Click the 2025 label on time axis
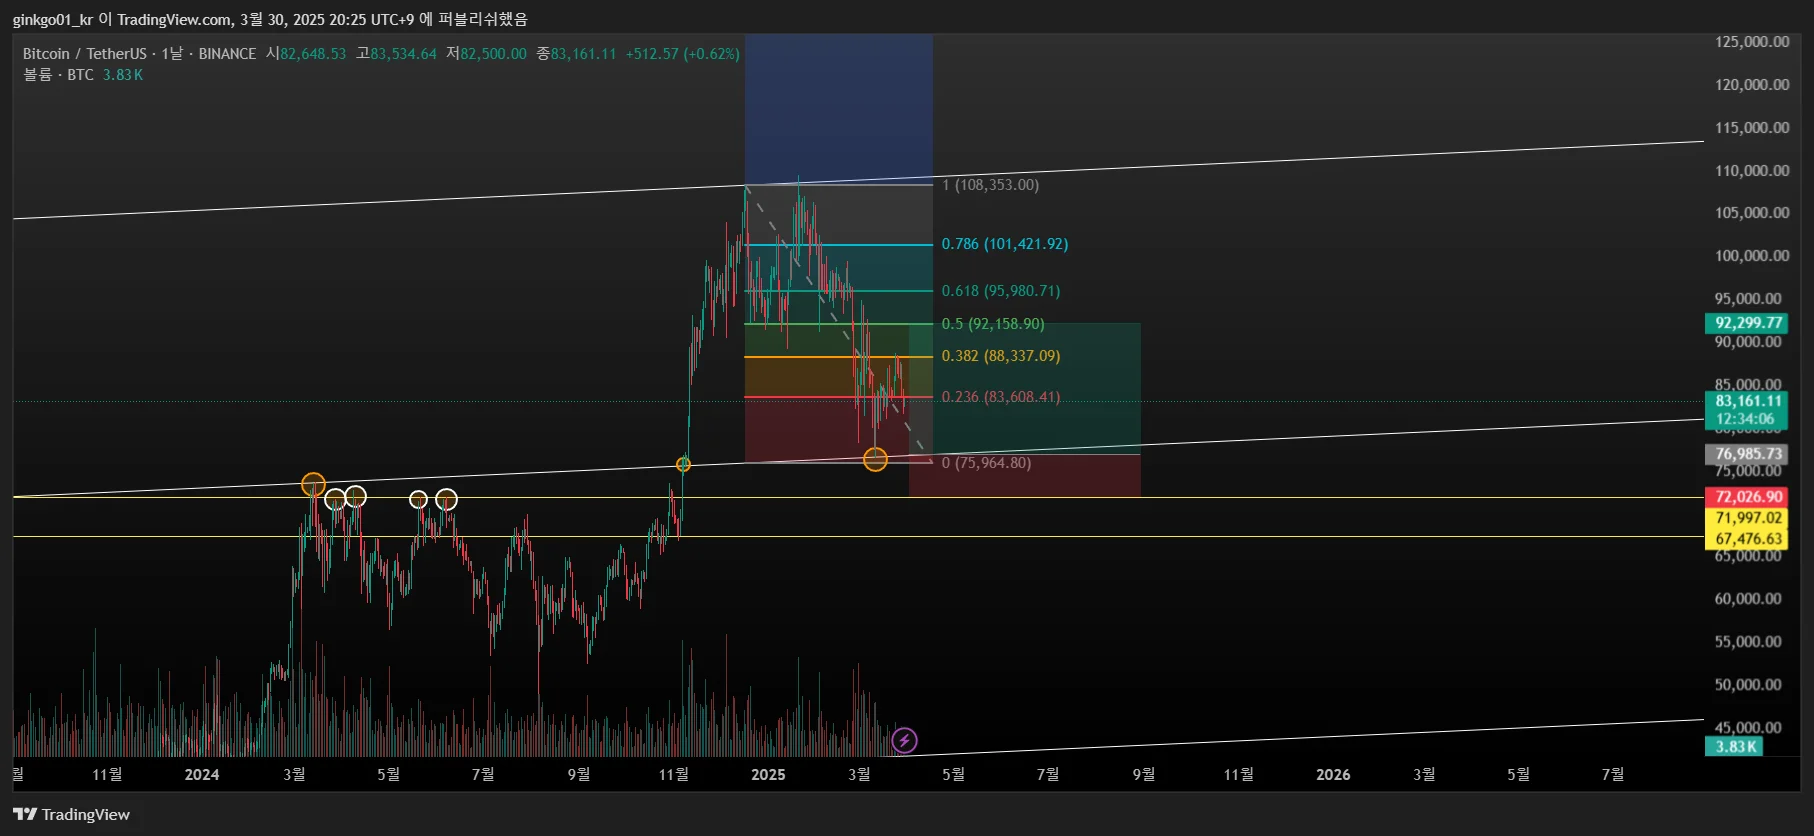The width and height of the screenshot is (1814, 836). [768, 775]
